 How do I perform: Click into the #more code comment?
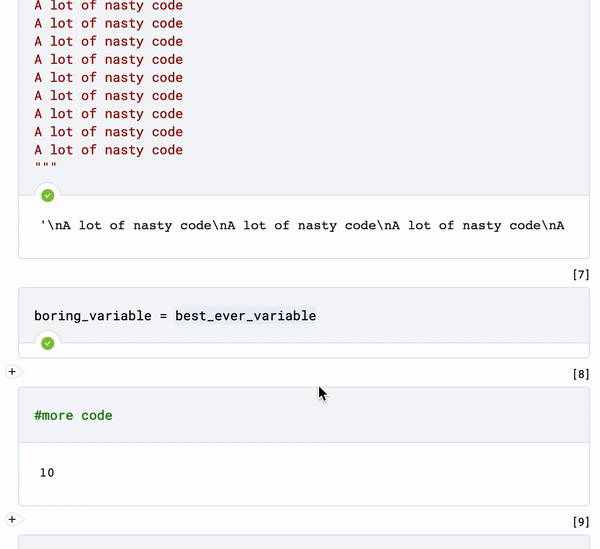(x=73, y=415)
